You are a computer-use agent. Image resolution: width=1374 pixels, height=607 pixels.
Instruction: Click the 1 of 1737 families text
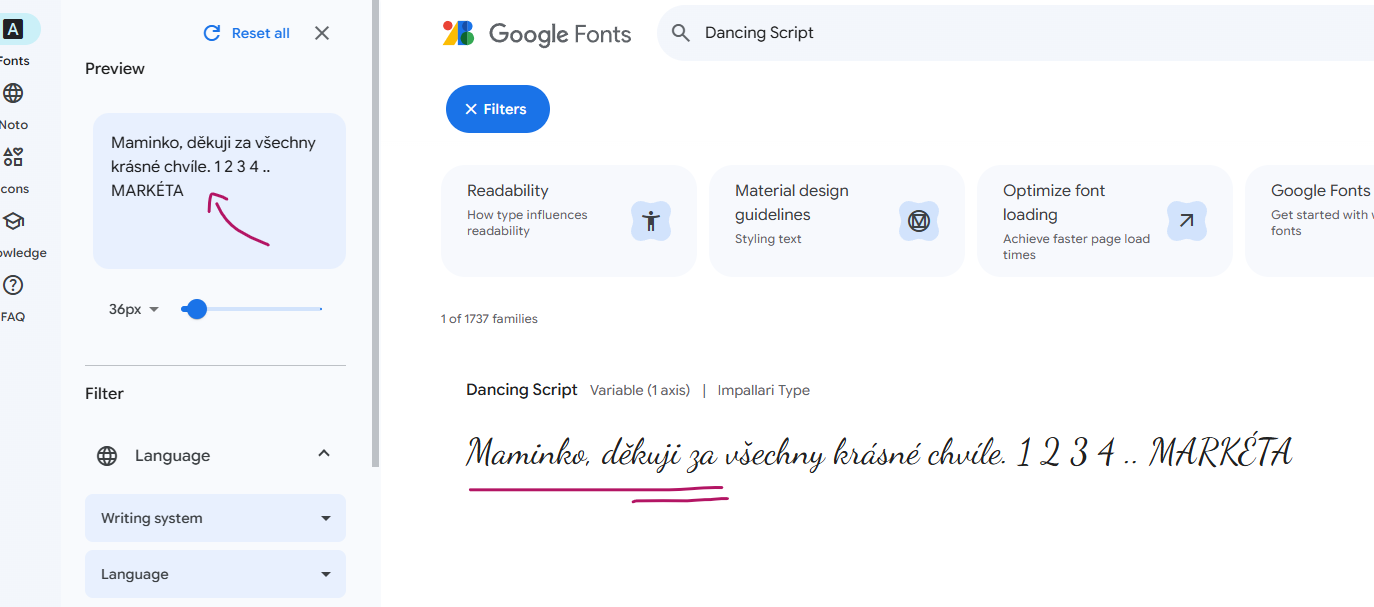click(x=489, y=319)
